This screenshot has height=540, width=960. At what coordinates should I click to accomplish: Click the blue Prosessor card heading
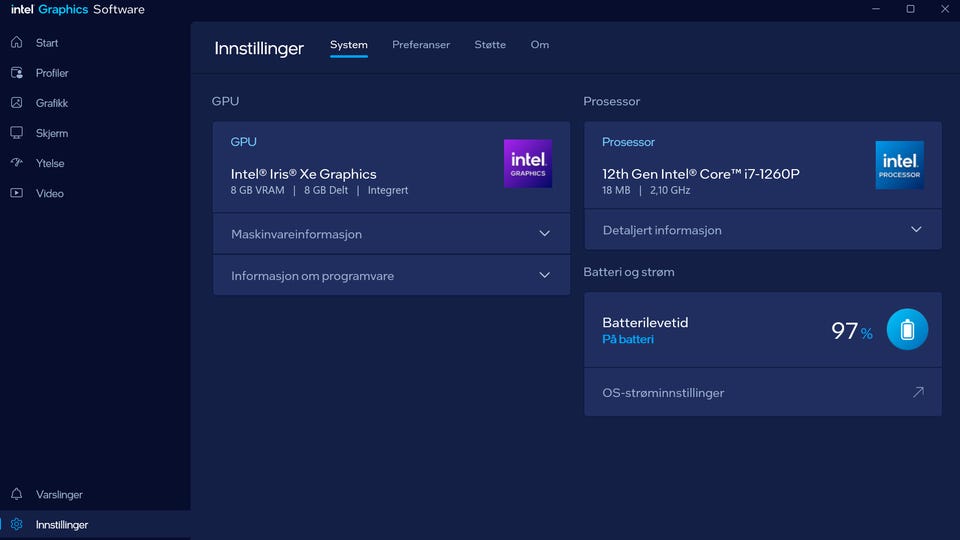point(628,142)
